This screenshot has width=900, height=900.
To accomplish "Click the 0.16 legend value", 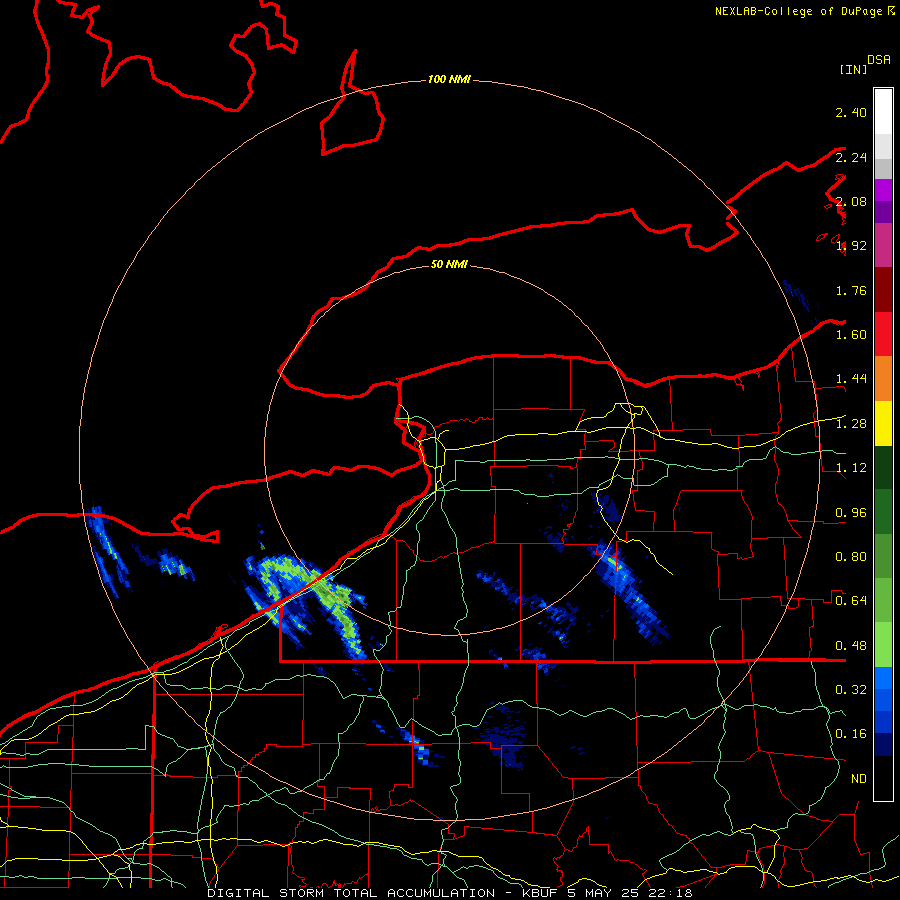I will tap(851, 734).
